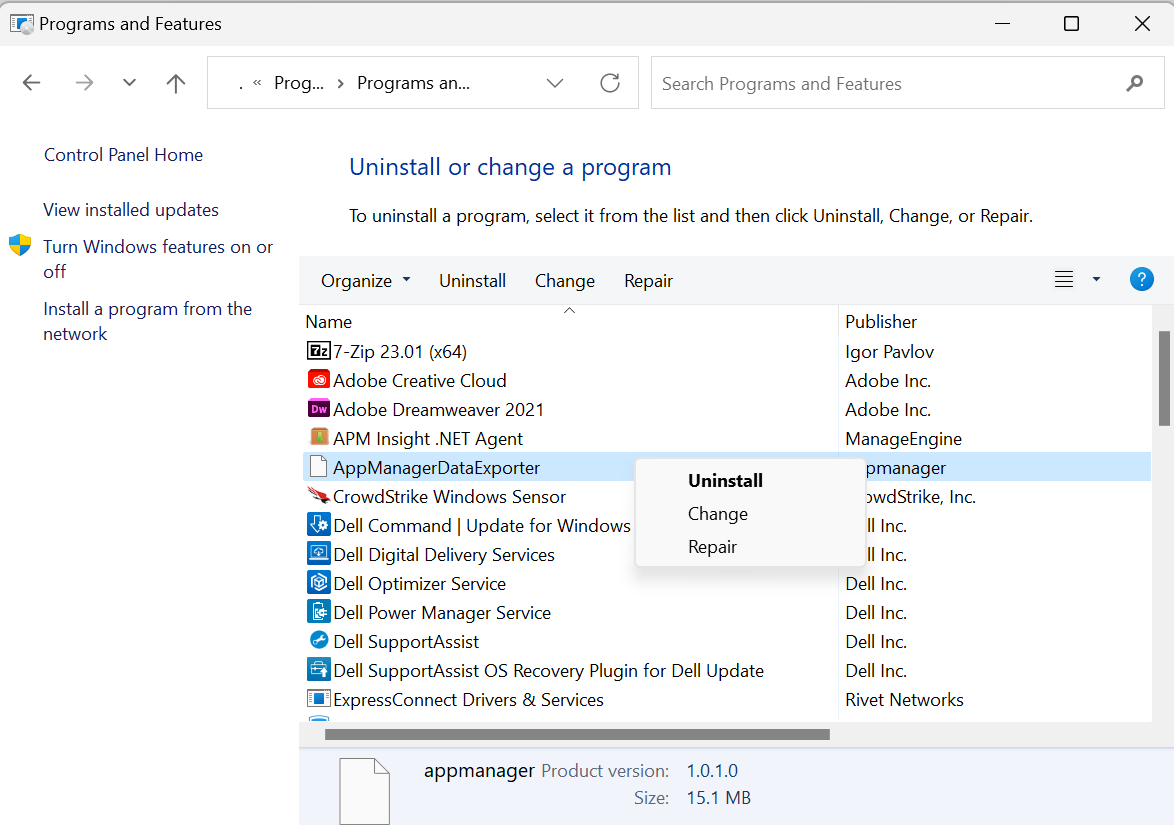Screen dimensions: 1174x825
Task: Expand the hidden breadcrumb chevron in the address bar
Action: pyautogui.click(x=257, y=82)
